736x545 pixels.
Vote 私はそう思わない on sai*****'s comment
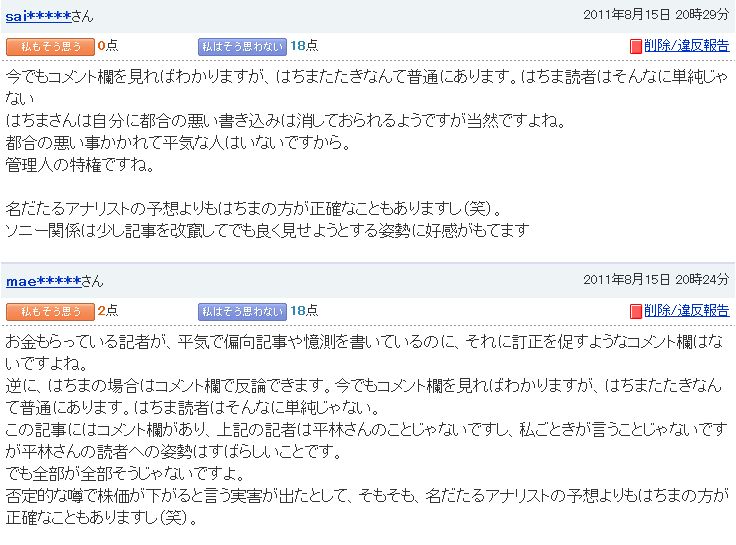click(242, 46)
